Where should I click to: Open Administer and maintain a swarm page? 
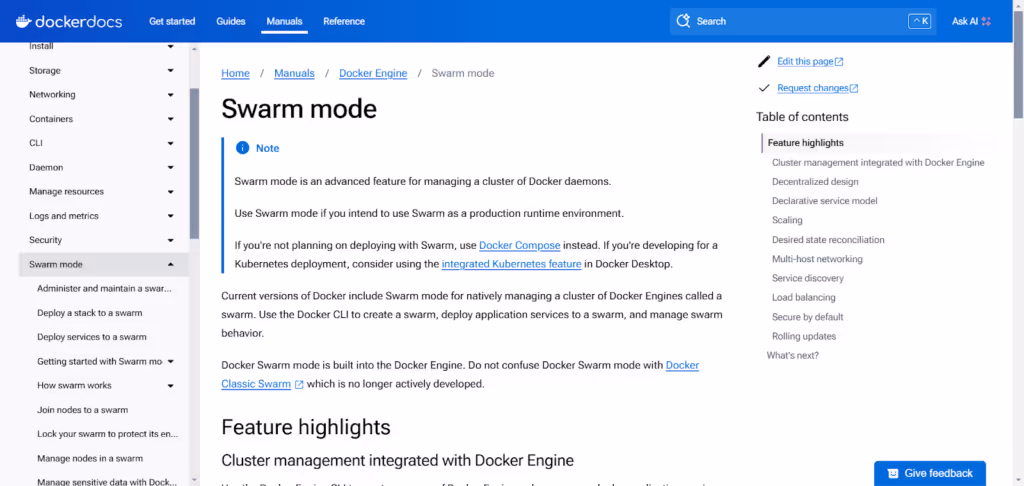point(104,288)
